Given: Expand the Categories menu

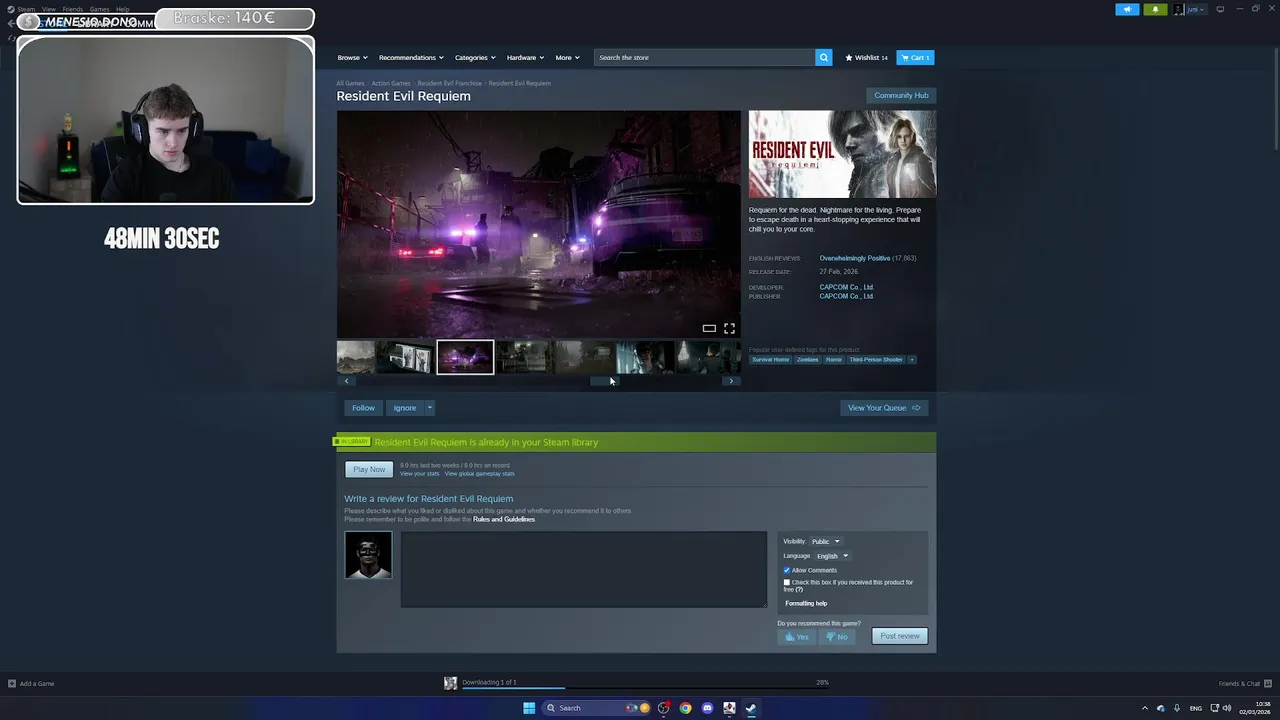Looking at the screenshot, I should (475, 57).
